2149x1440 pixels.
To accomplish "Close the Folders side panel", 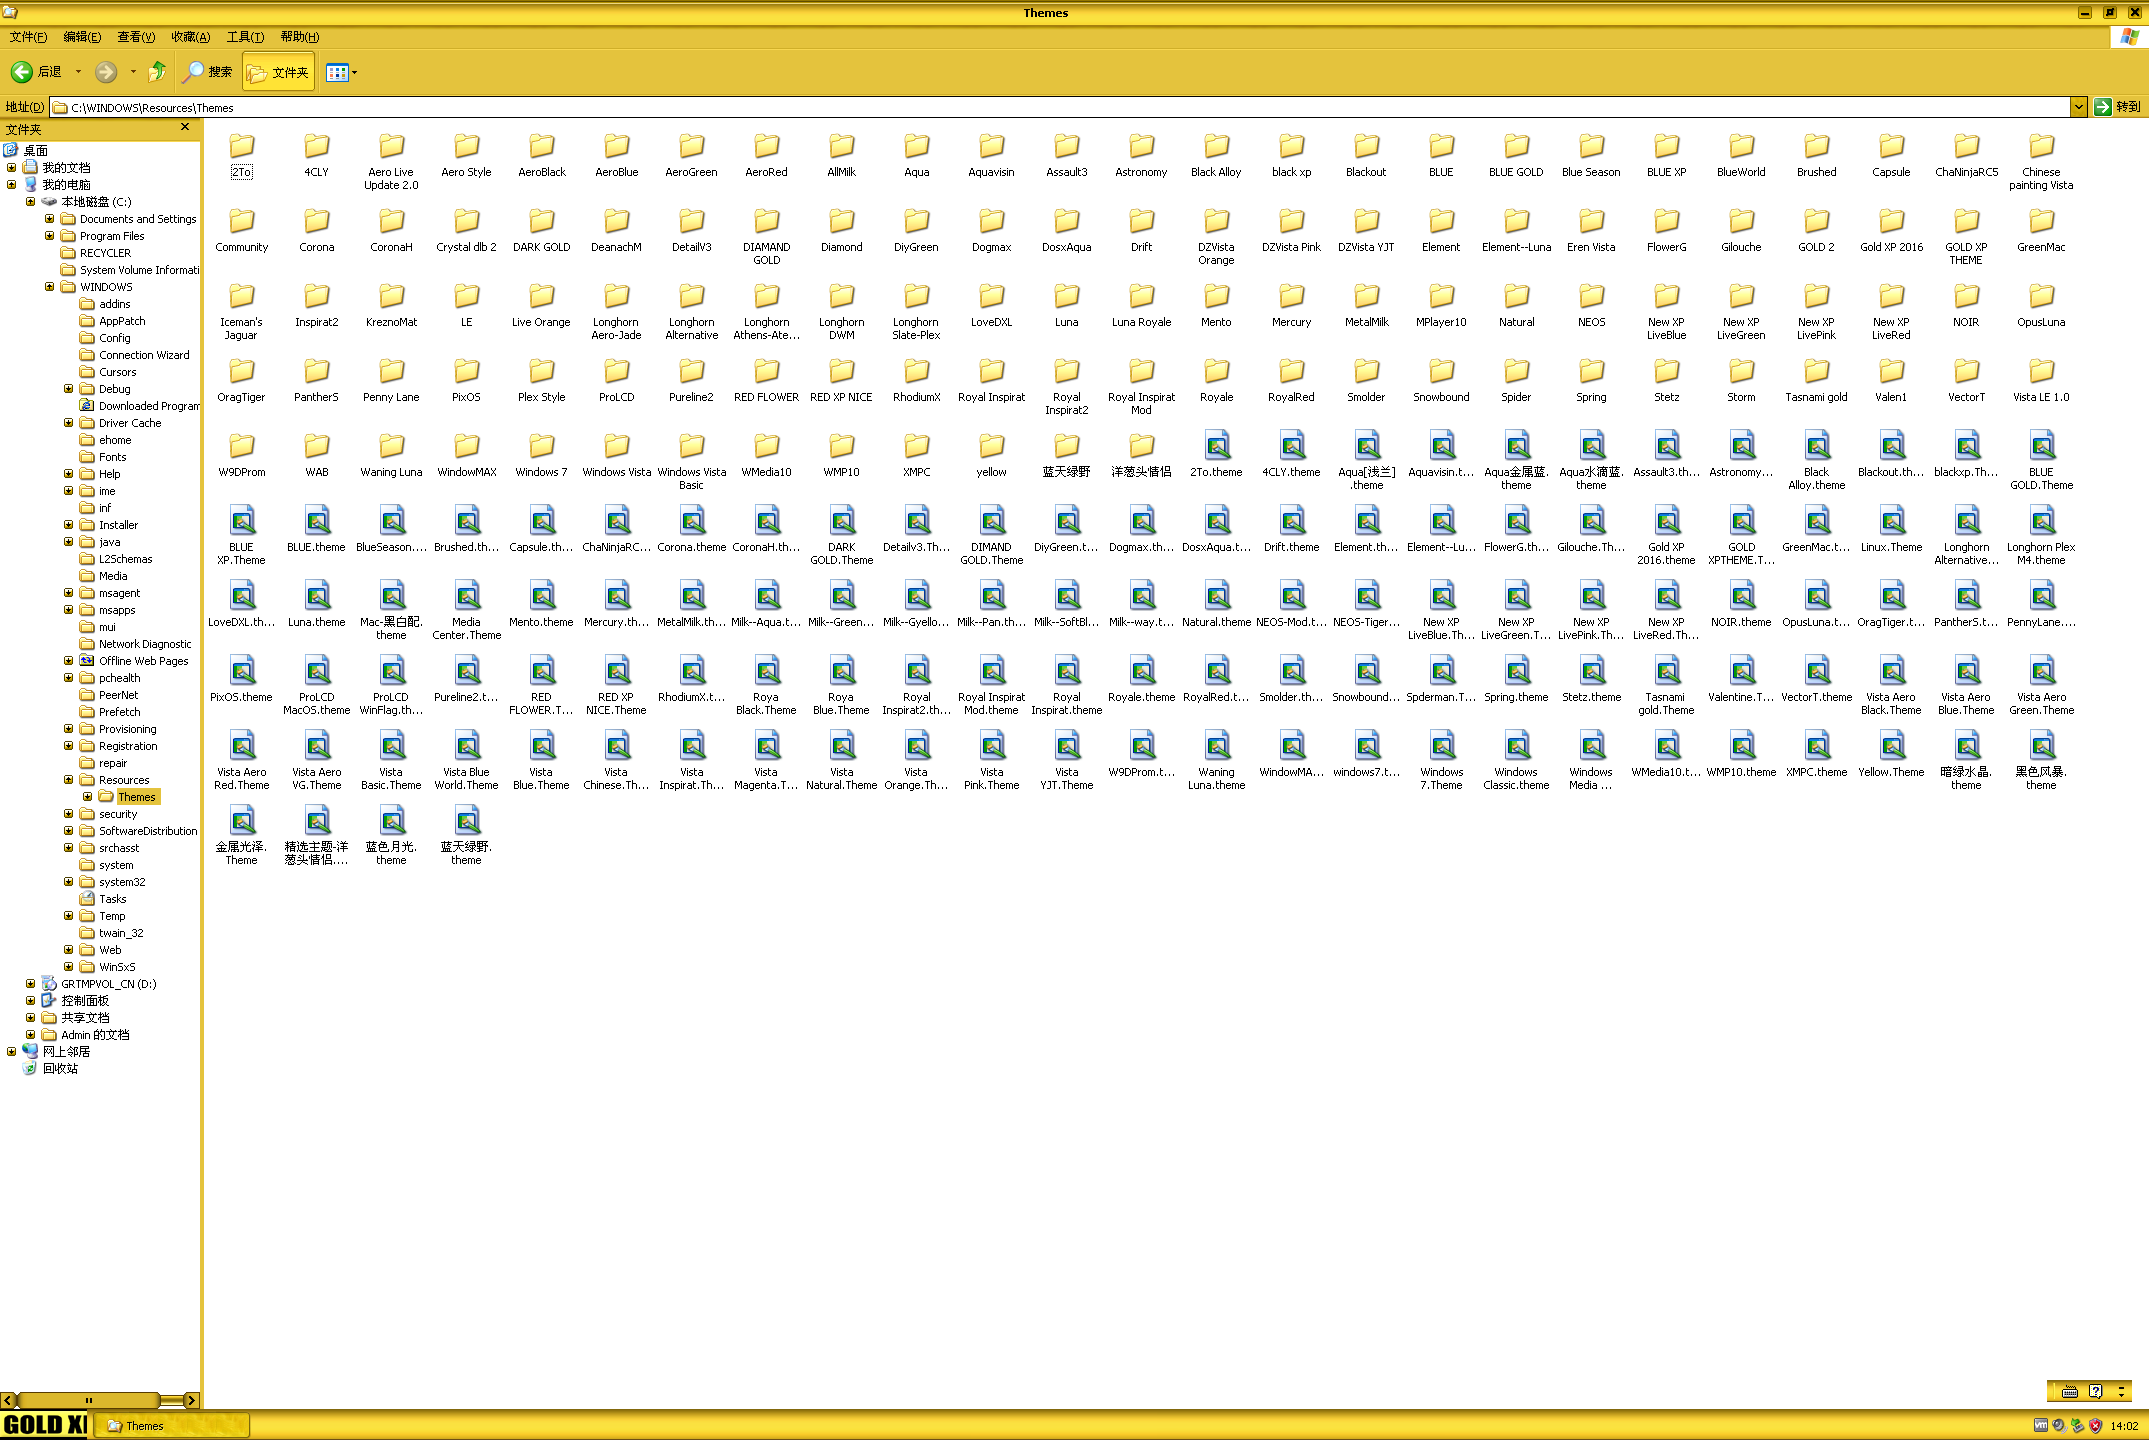I will click(x=185, y=128).
